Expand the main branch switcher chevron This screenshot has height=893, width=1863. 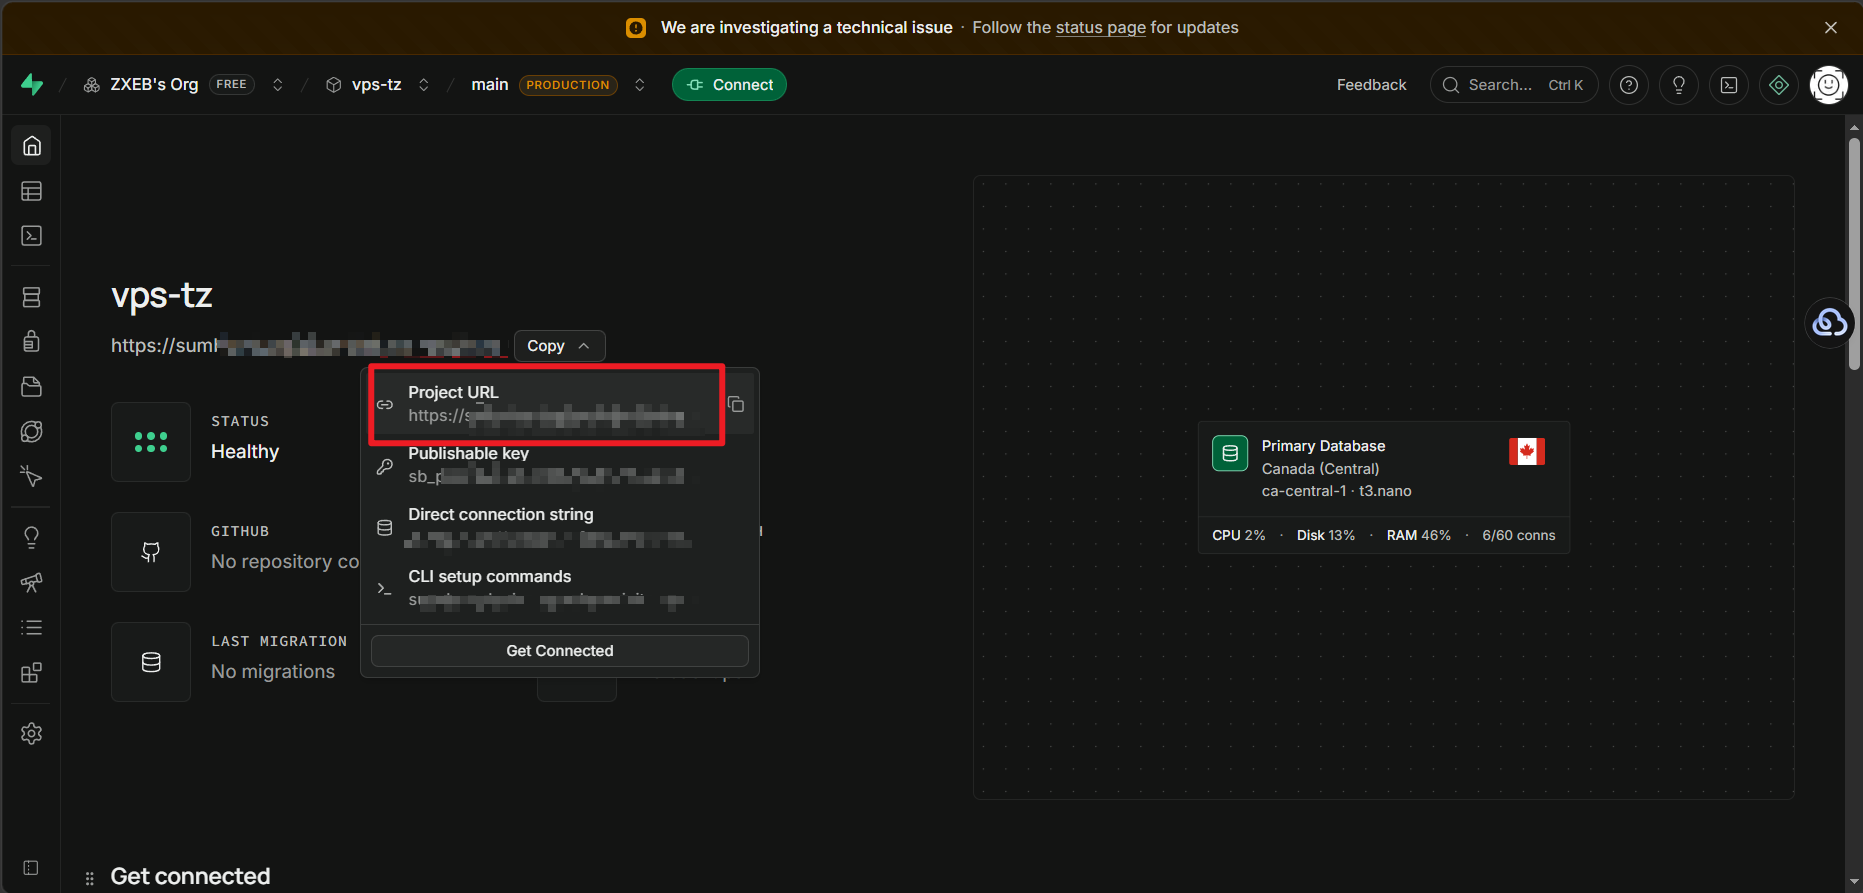tap(640, 85)
